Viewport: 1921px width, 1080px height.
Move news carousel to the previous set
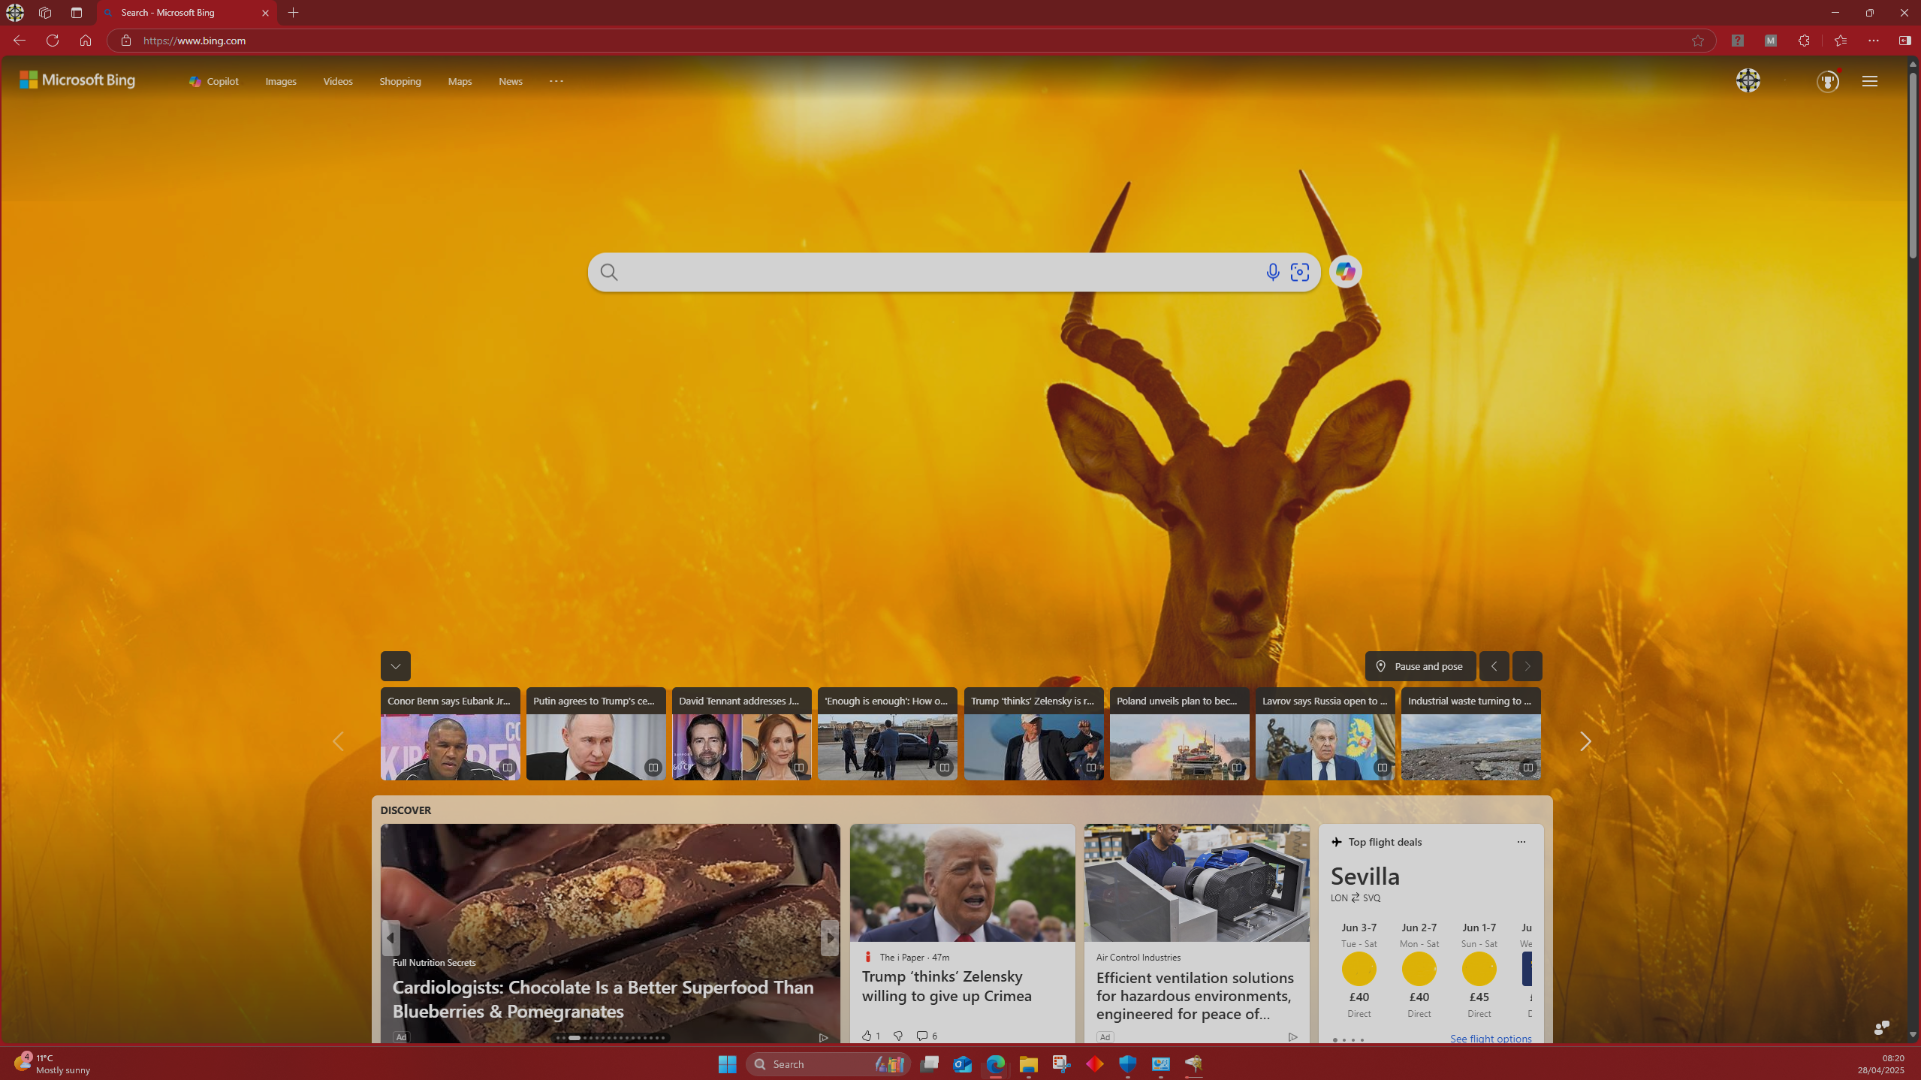338,741
